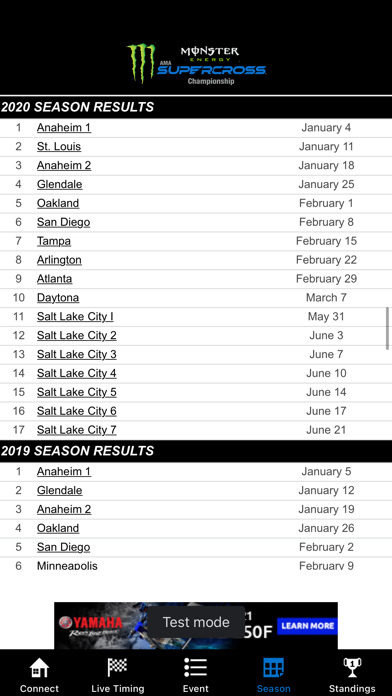Open Daytona race results
Viewport: 392px width, 696px height.
(x=58, y=298)
